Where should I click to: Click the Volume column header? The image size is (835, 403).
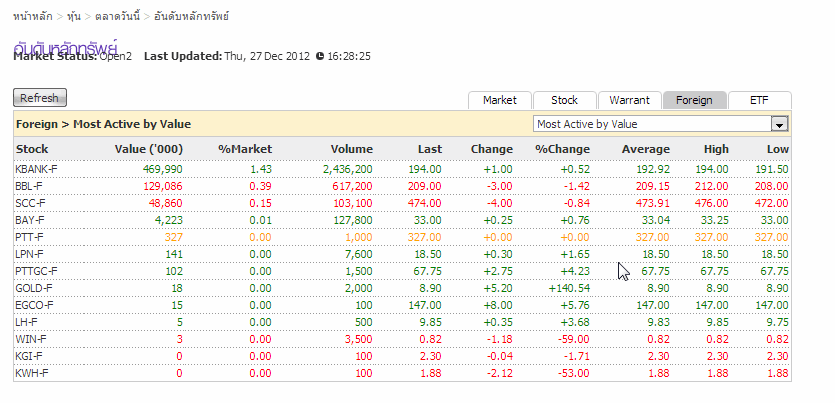351,149
